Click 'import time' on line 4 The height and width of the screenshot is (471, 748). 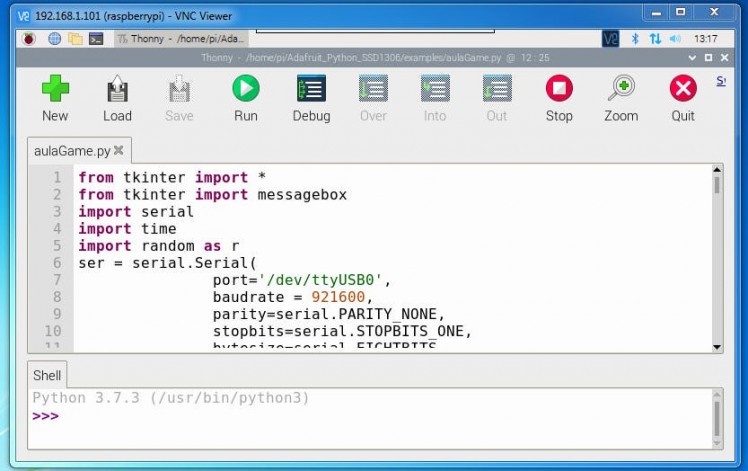(x=127, y=229)
